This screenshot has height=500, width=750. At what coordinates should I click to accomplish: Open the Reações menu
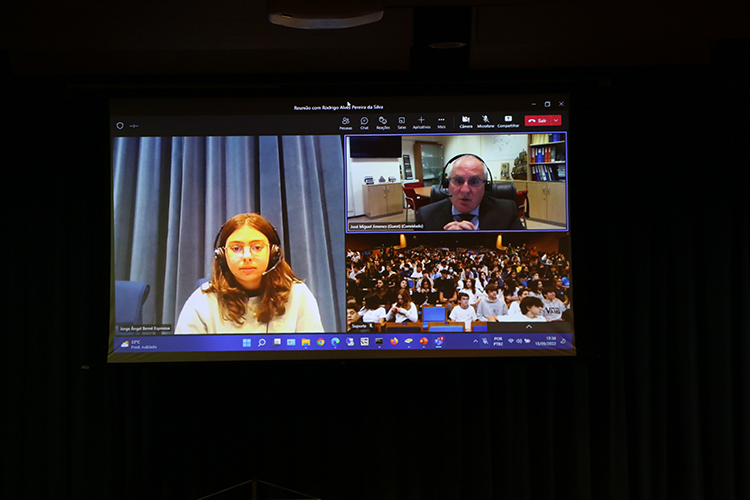[x=383, y=123]
